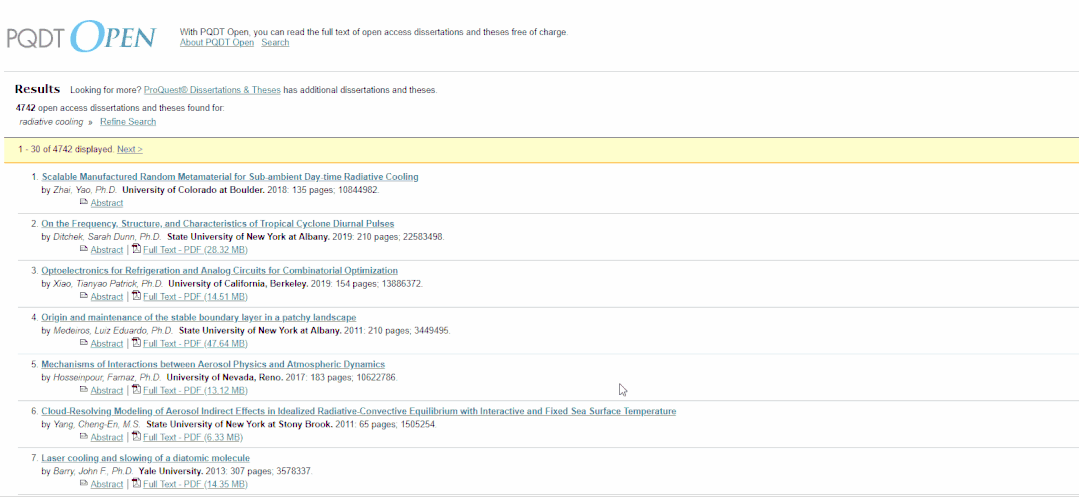
Task: Click the abstract icon for the stable boundary layer result
Action: pos(84,343)
